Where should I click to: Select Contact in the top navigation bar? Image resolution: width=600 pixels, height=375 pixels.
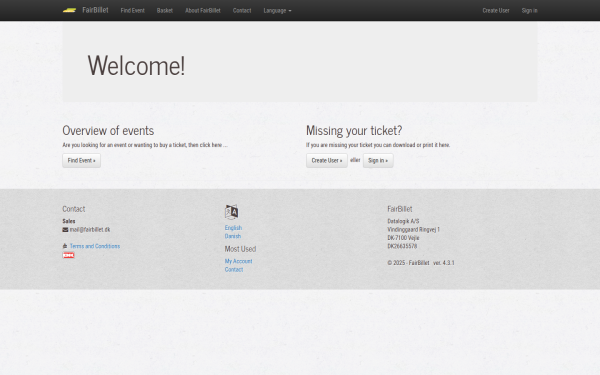(x=242, y=10)
